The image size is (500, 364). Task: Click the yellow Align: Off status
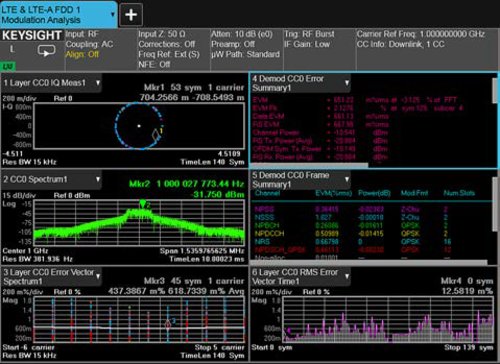tap(82, 54)
